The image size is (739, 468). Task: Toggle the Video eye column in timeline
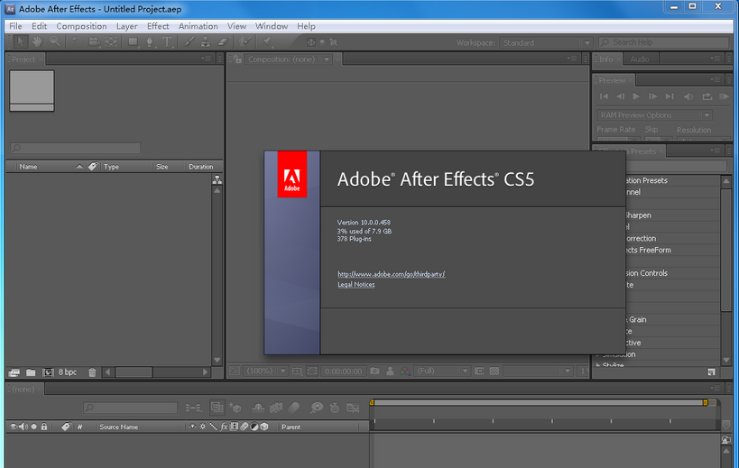pos(13,427)
